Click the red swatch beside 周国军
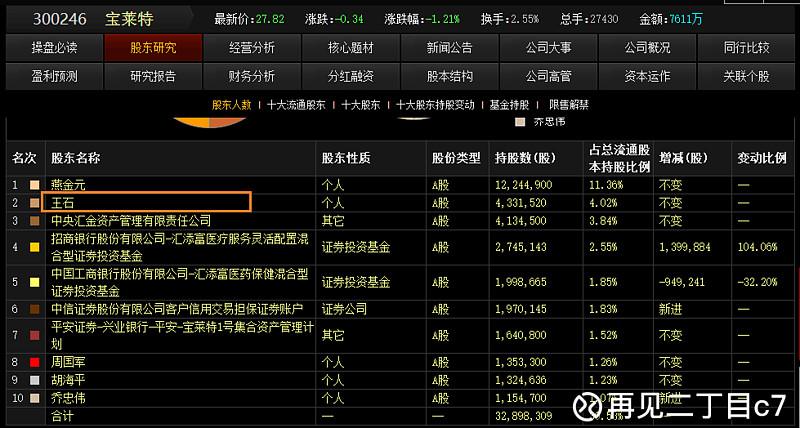The width and height of the screenshot is (800, 428). (x=35, y=363)
